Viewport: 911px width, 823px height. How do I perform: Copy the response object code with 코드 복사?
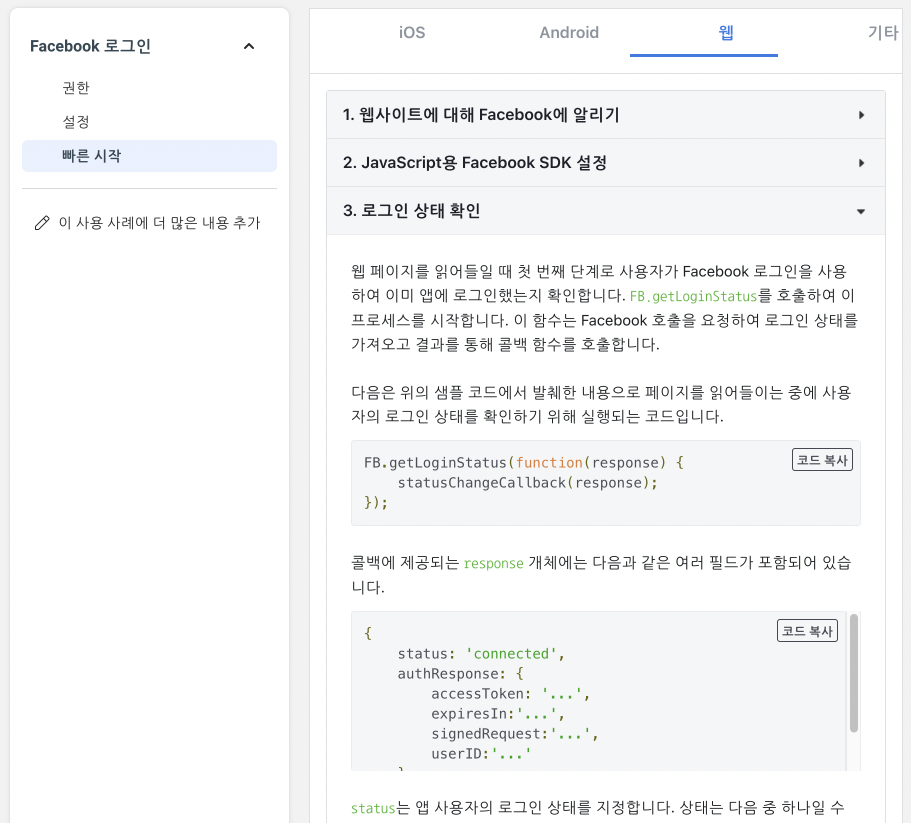(x=807, y=631)
